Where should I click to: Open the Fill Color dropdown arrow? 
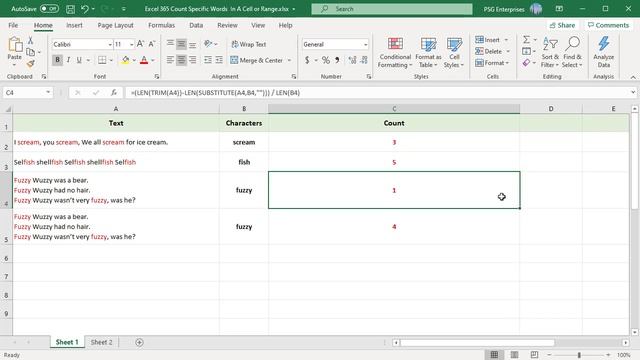pyautogui.click(x=134, y=60)
